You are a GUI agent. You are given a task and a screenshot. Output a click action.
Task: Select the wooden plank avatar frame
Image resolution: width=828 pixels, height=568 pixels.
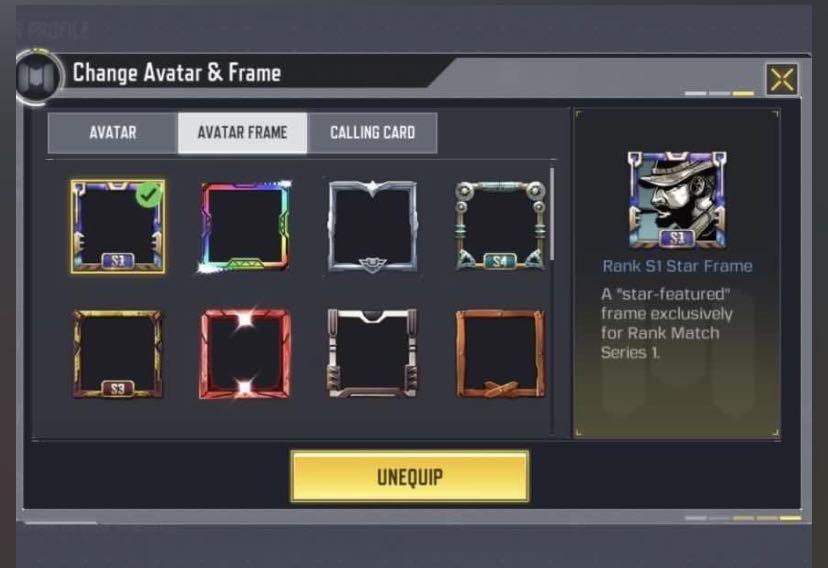(x=500, y=354)
